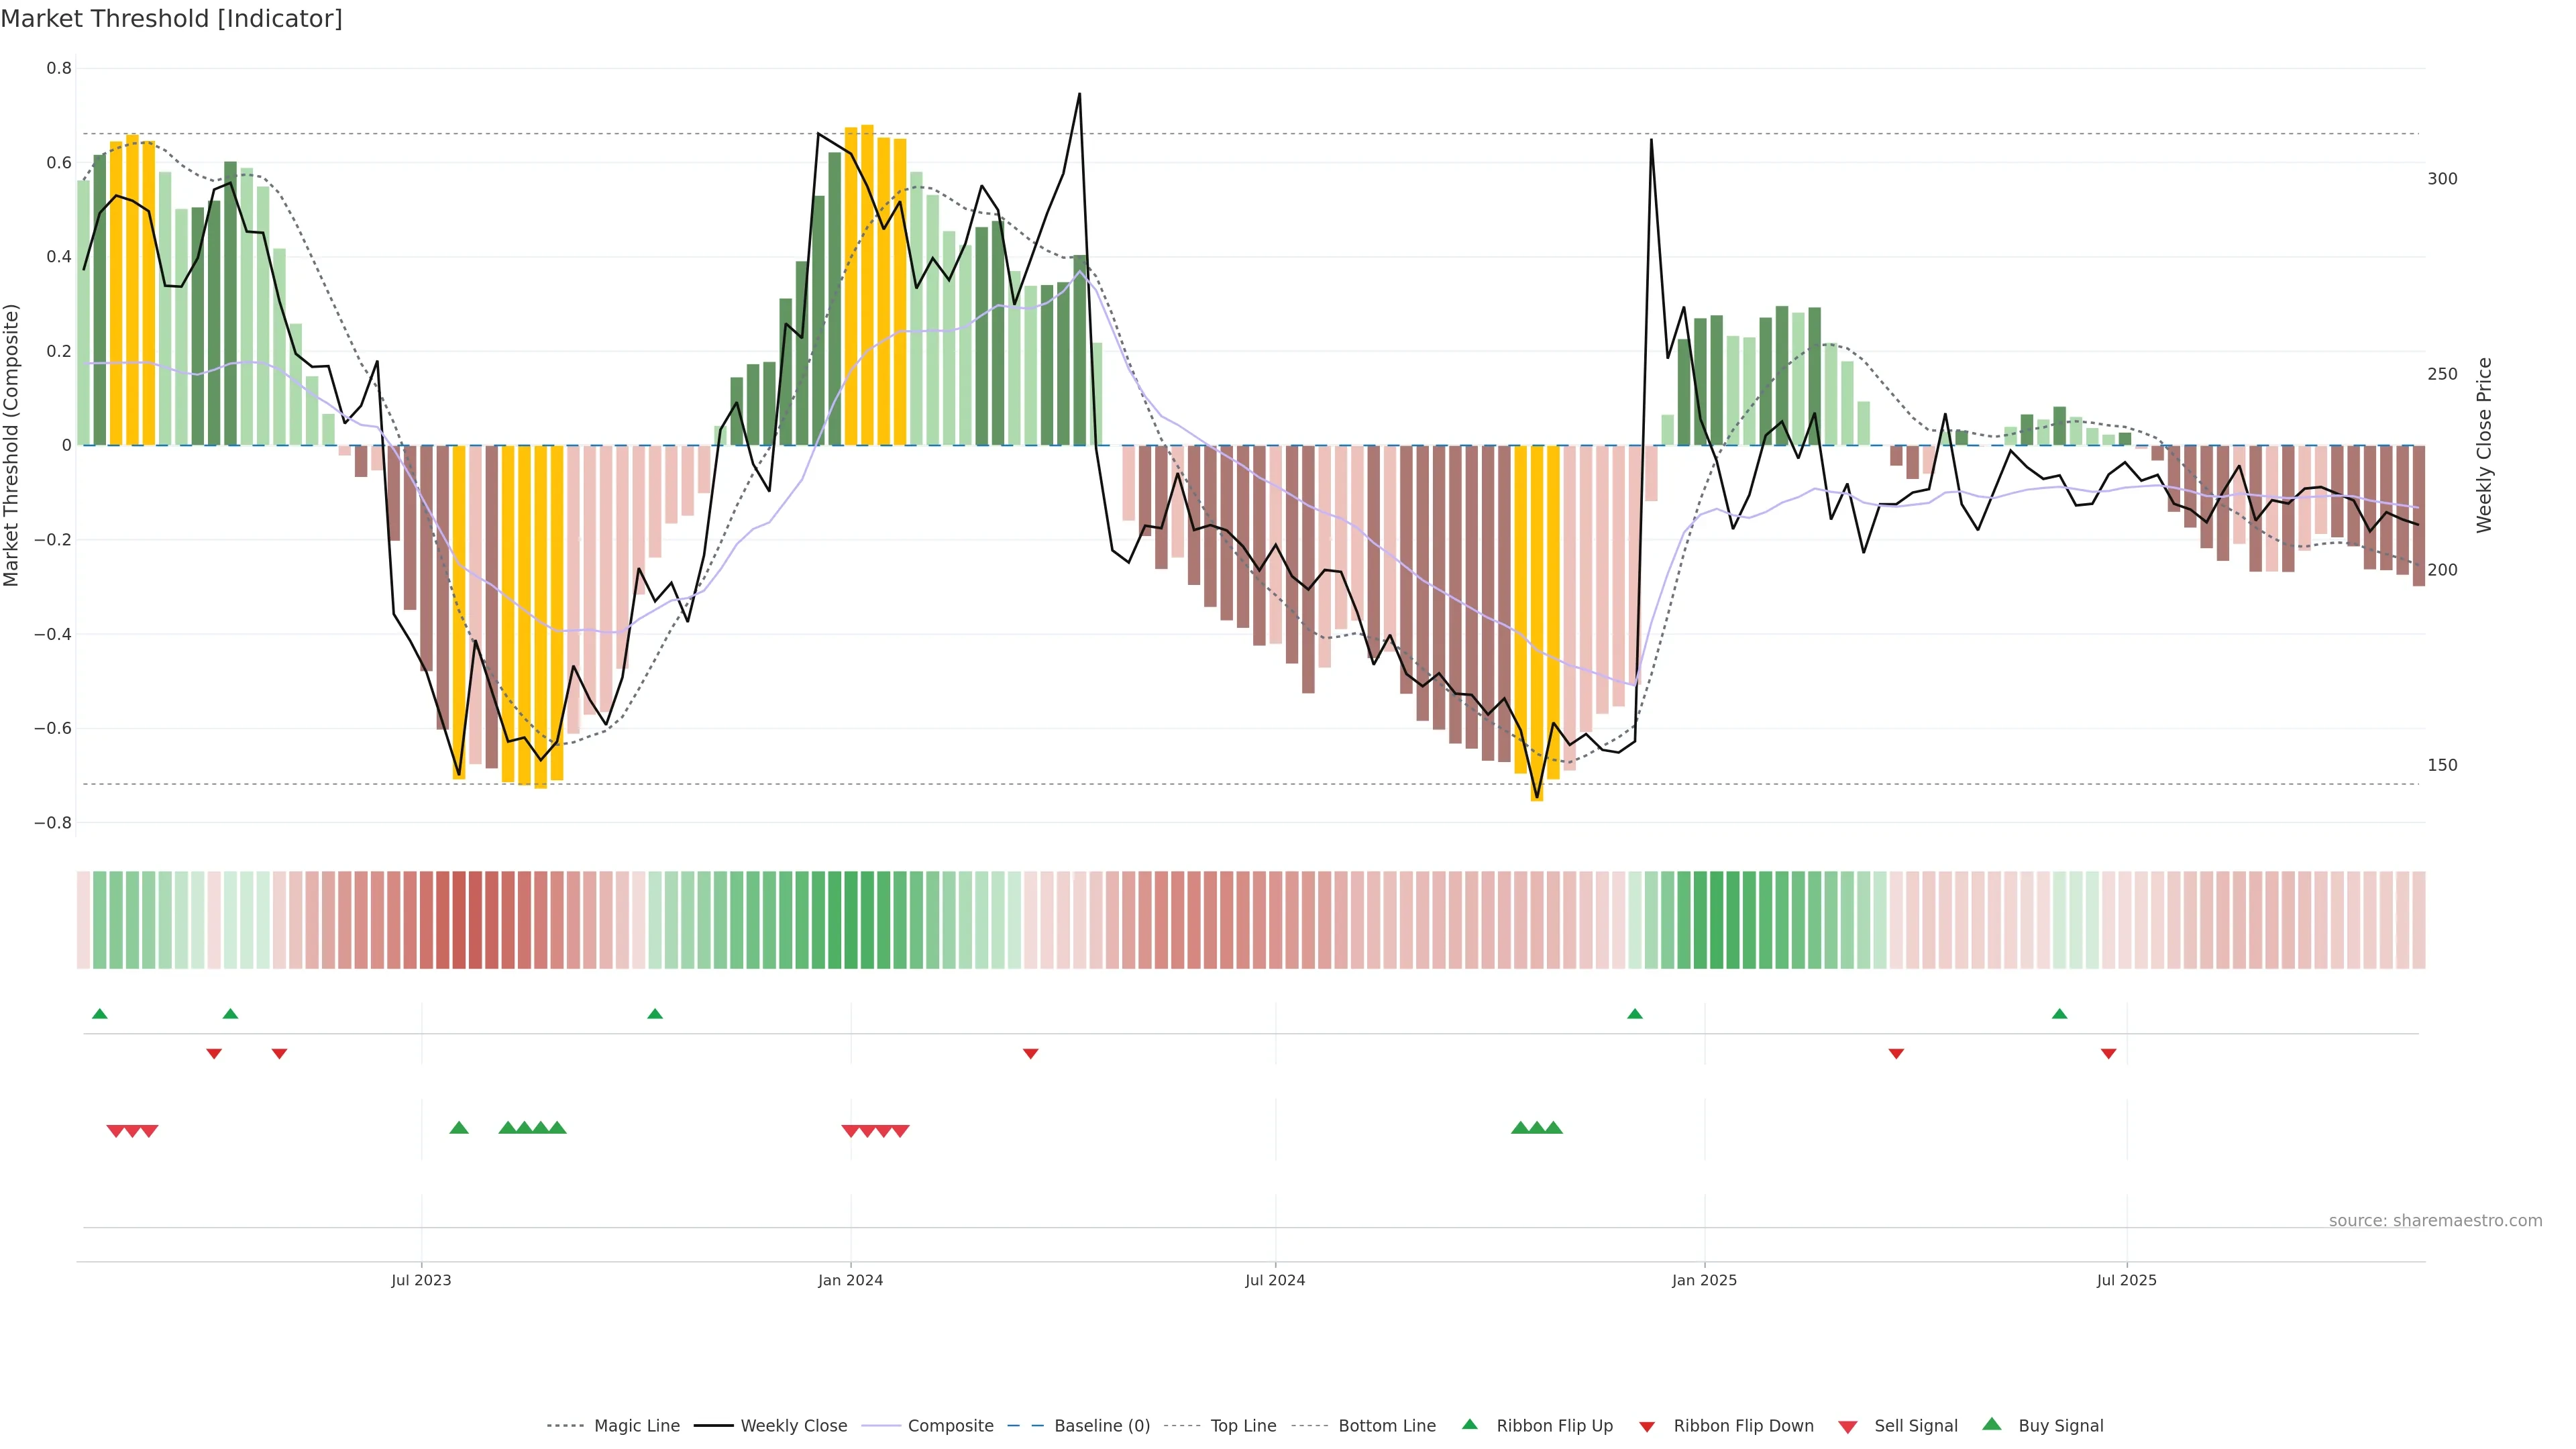This screenshot has width=2576, height=1449.
Task: Click the darkest green ribbon cell near Jan 2025
Action: coord(1717,920)
